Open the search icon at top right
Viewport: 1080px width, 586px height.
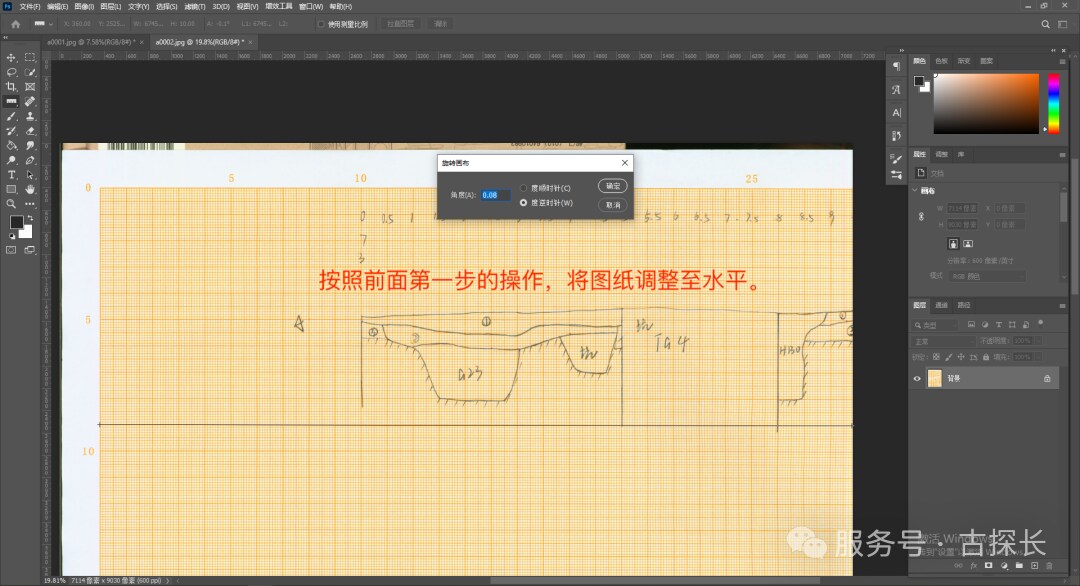(1046, 24)
